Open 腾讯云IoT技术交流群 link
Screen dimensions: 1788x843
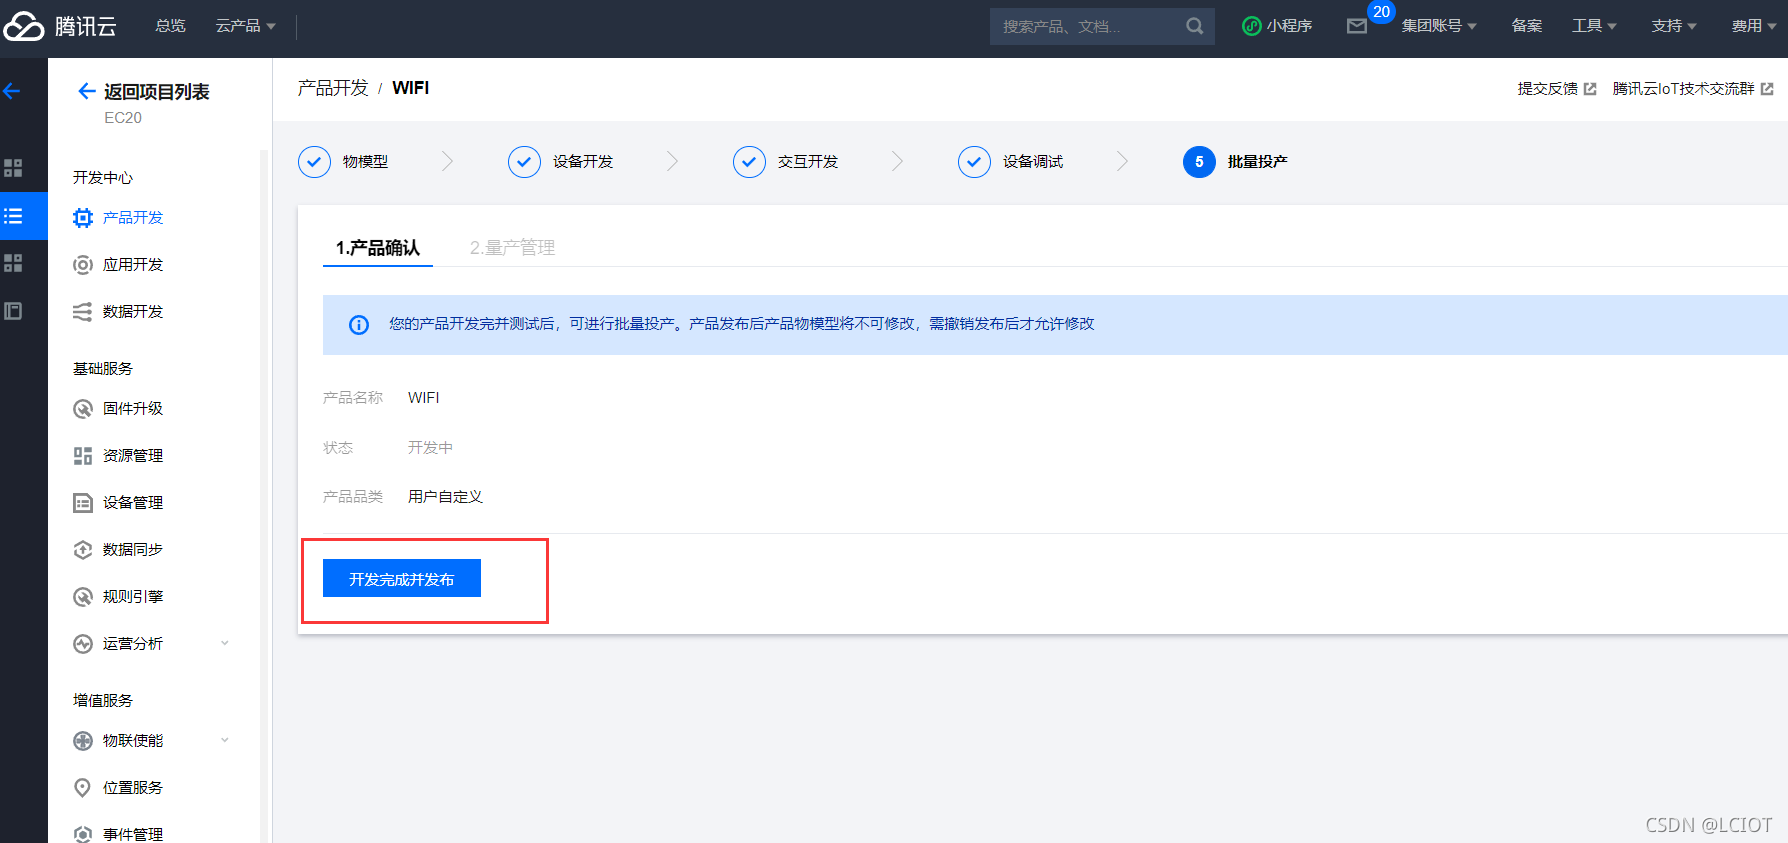coord(1683,89)
